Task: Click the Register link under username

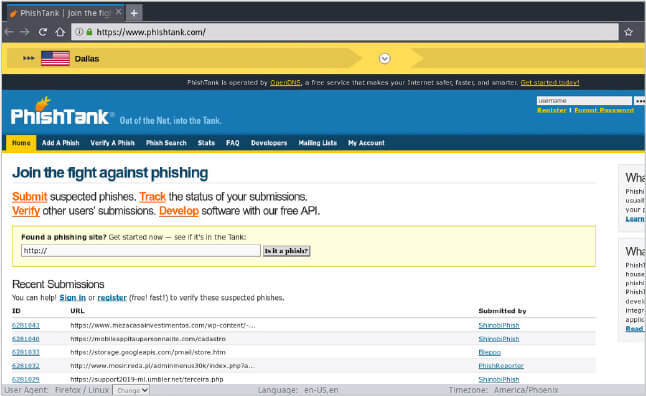Action: 552,110
